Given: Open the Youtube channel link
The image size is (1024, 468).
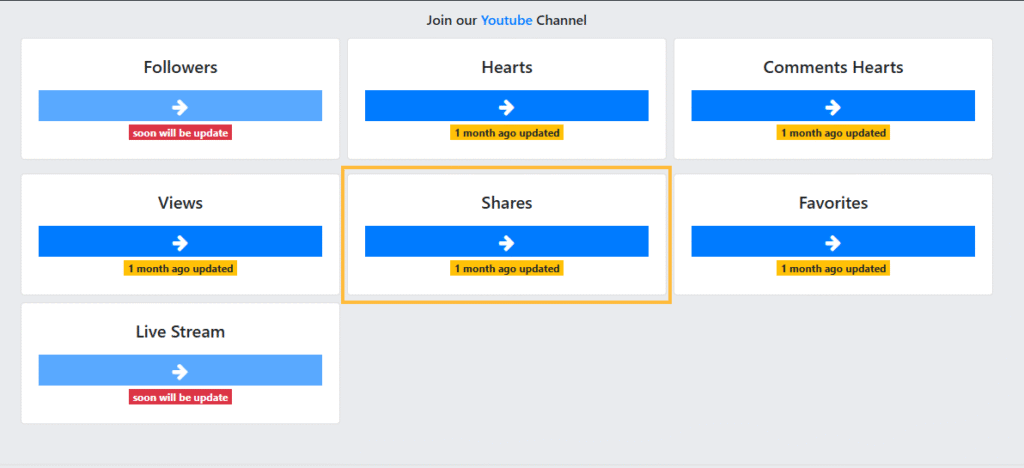Looking at the screenshot, I should click(506, 20).
